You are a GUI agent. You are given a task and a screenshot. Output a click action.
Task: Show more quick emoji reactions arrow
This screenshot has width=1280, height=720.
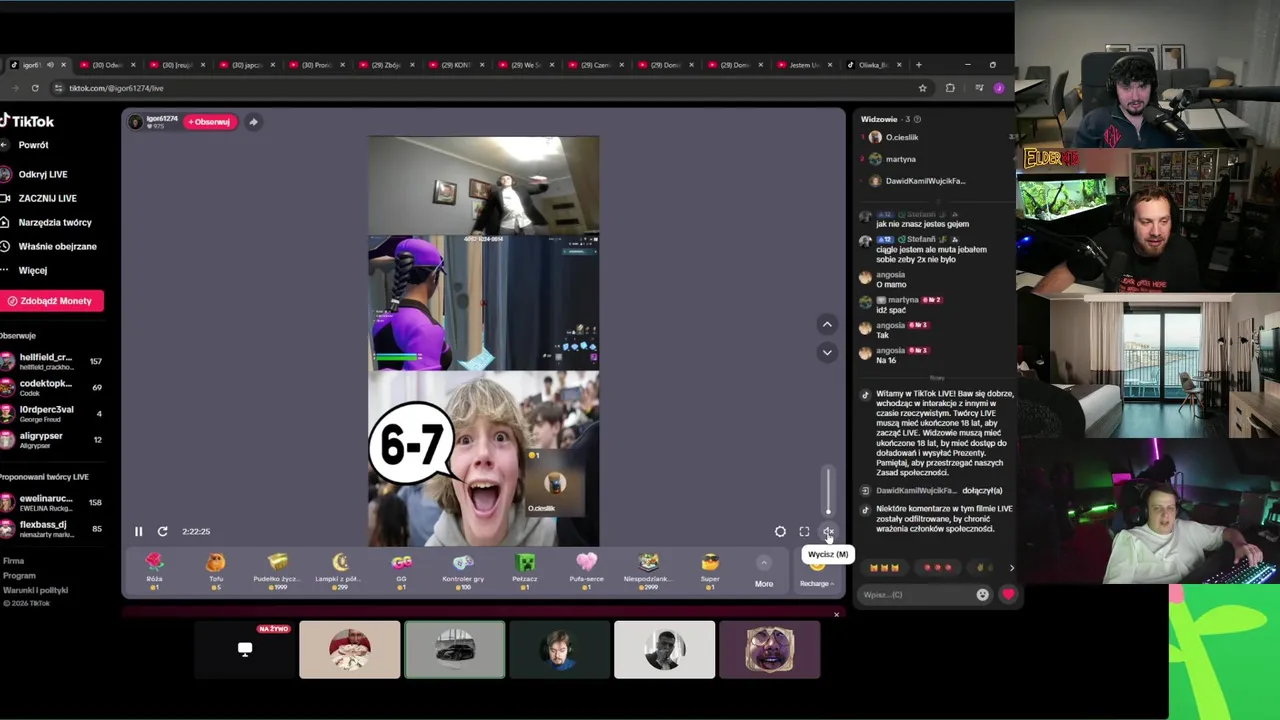pos(1011,568)
